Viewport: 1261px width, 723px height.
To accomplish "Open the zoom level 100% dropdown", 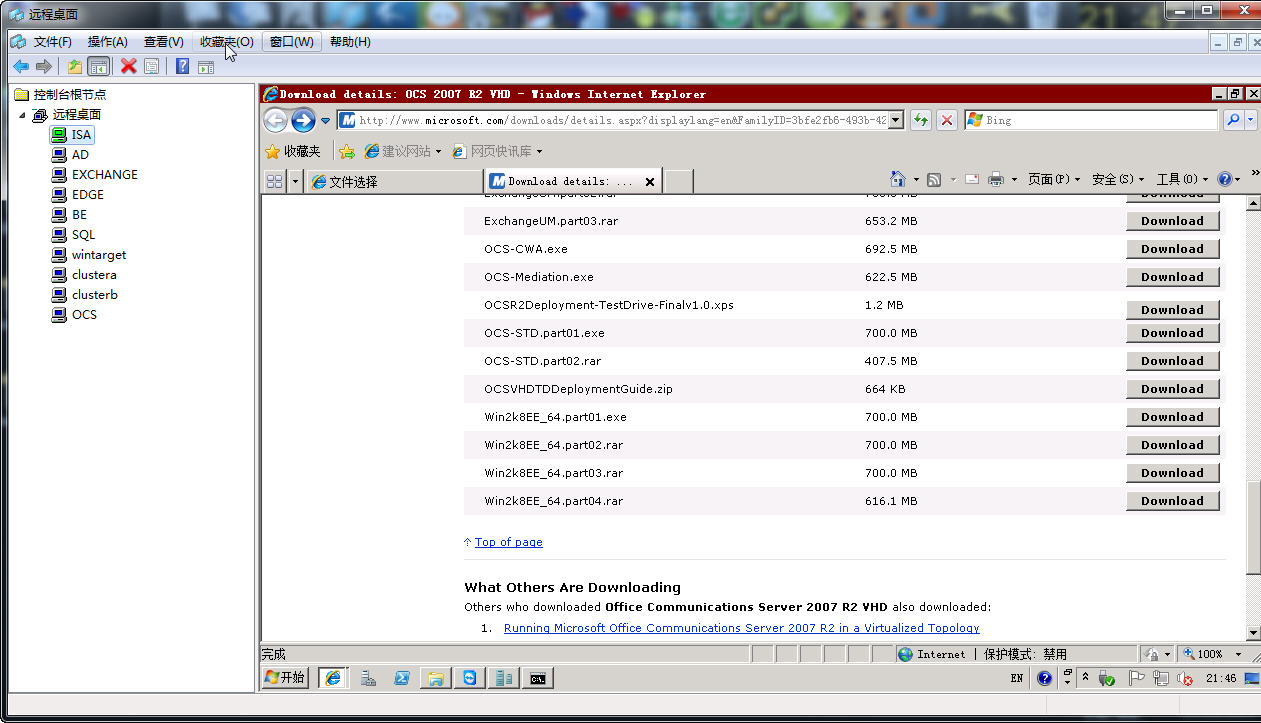I will click(x=1238, y=654).
